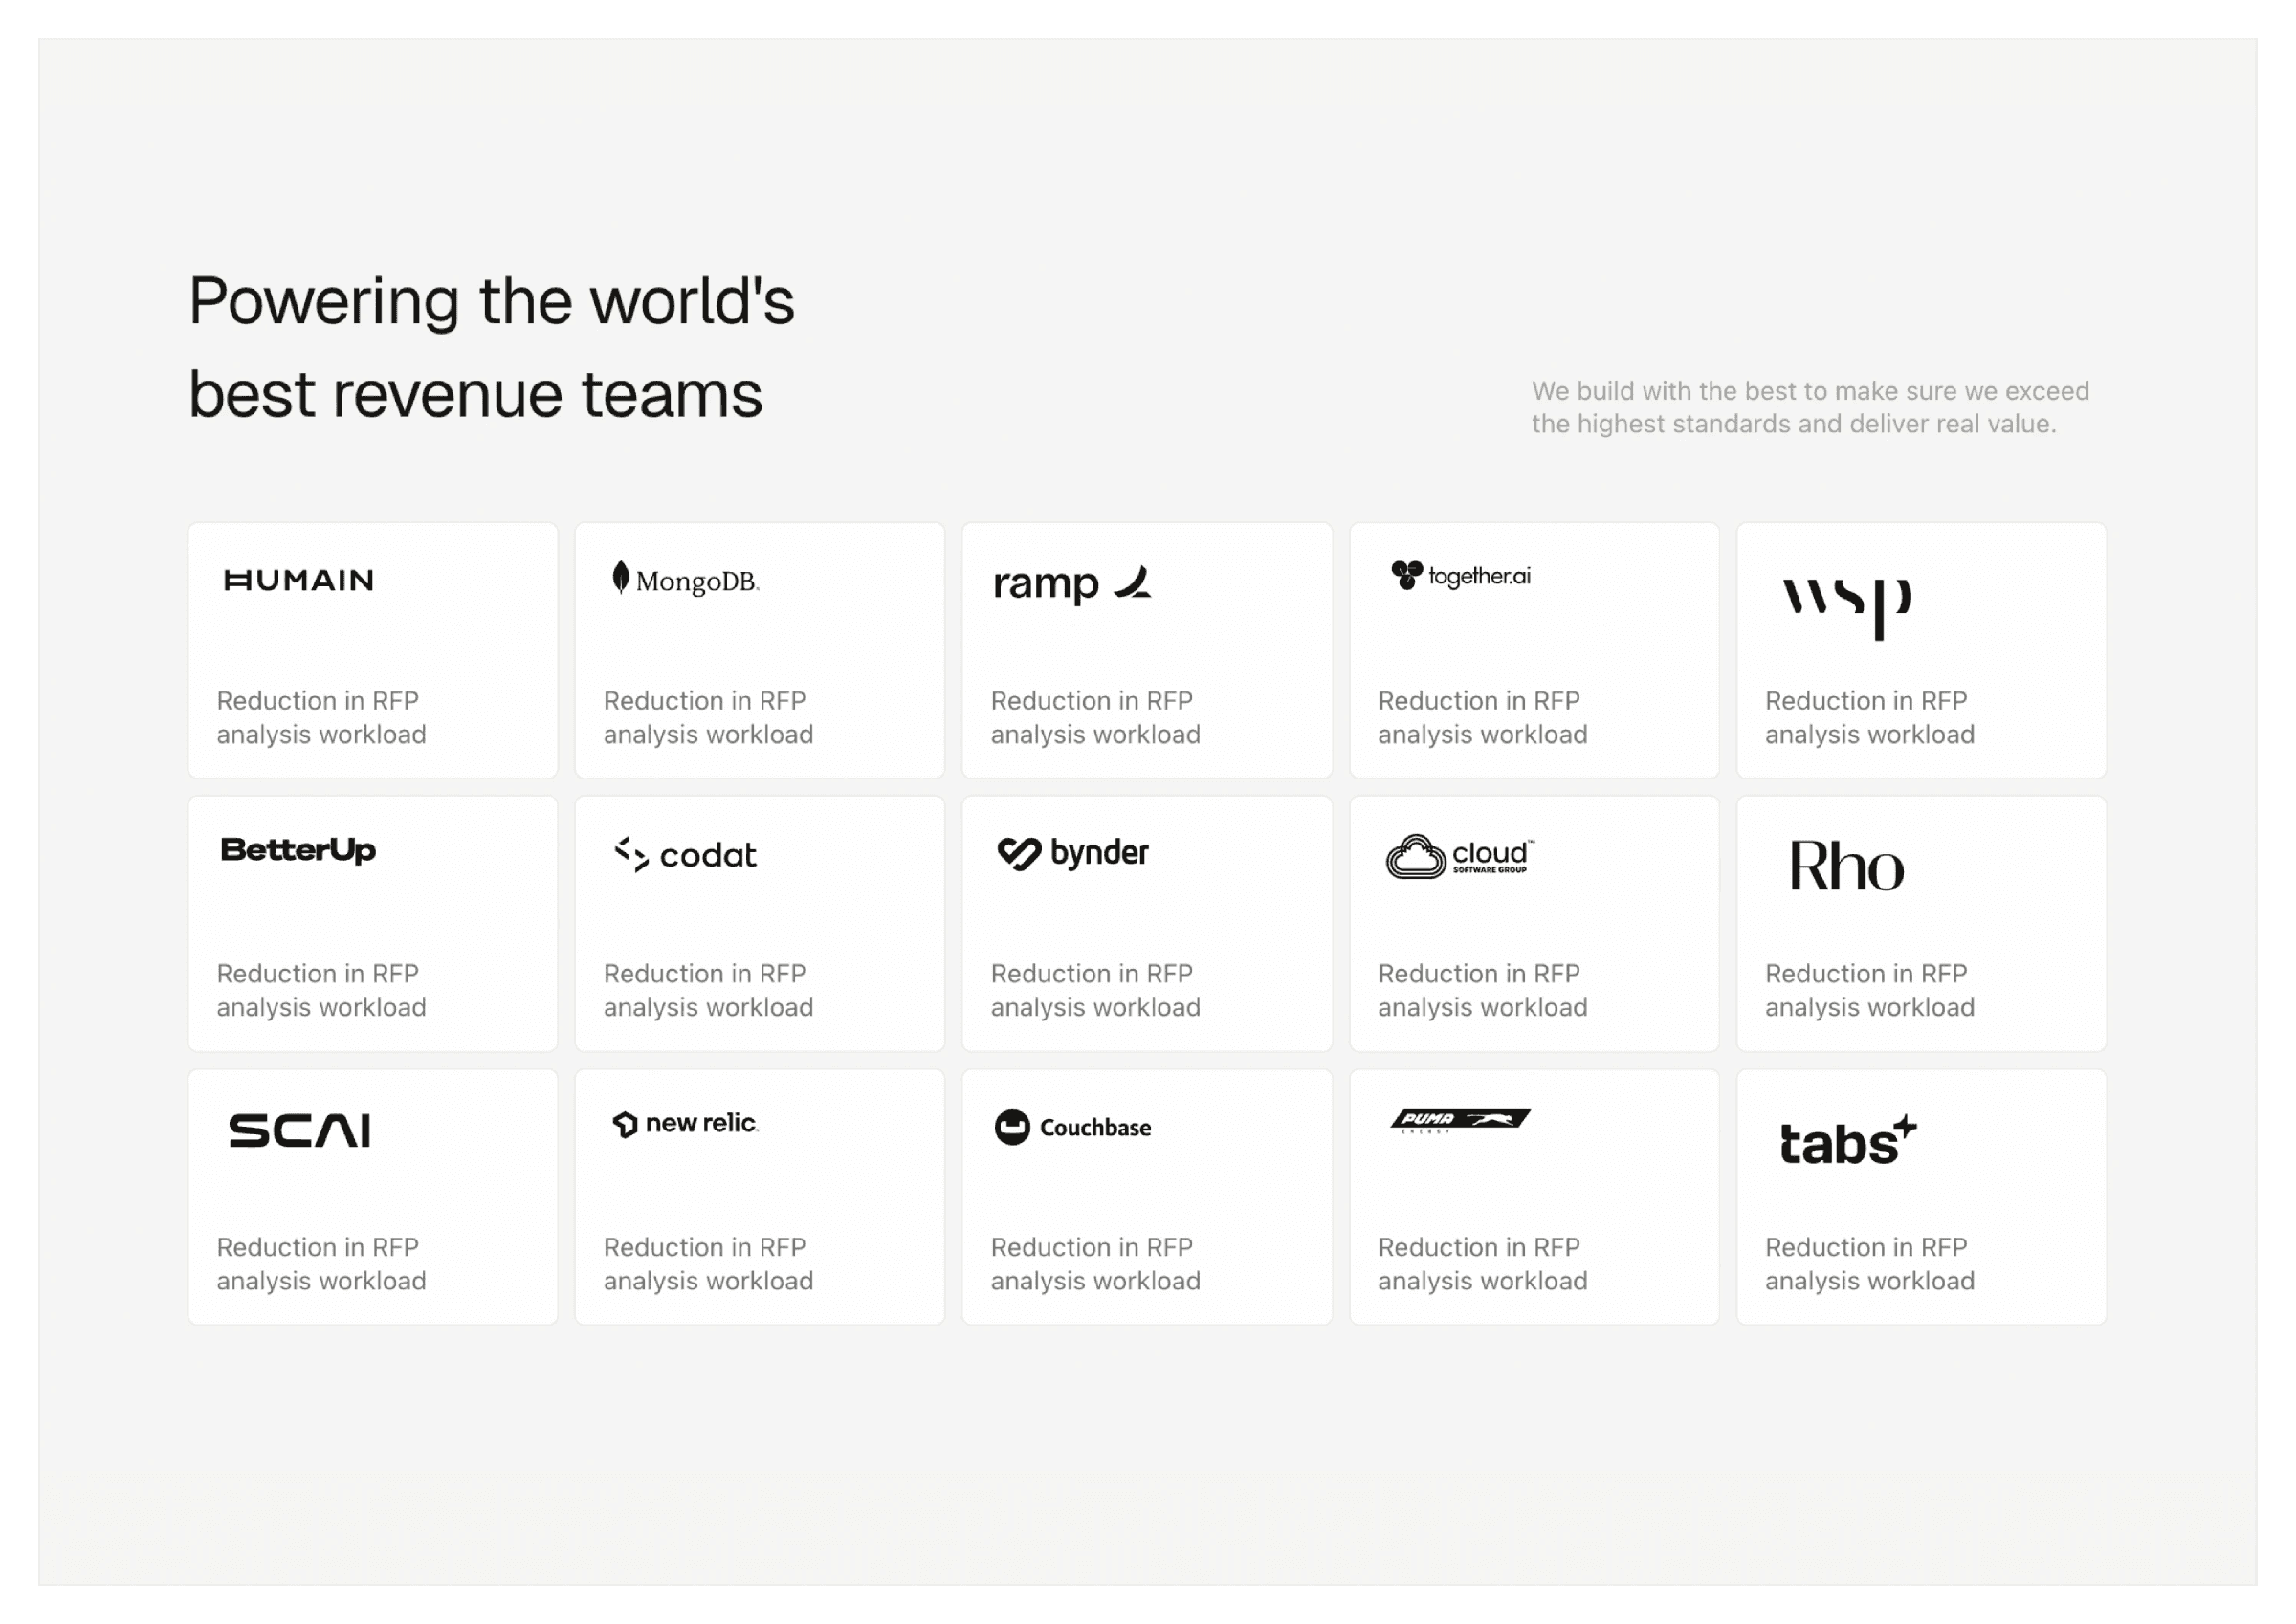Screen dimensions: 2296x1624
Task: Click the 'We build with the best' text
Action: point(1809,407)
